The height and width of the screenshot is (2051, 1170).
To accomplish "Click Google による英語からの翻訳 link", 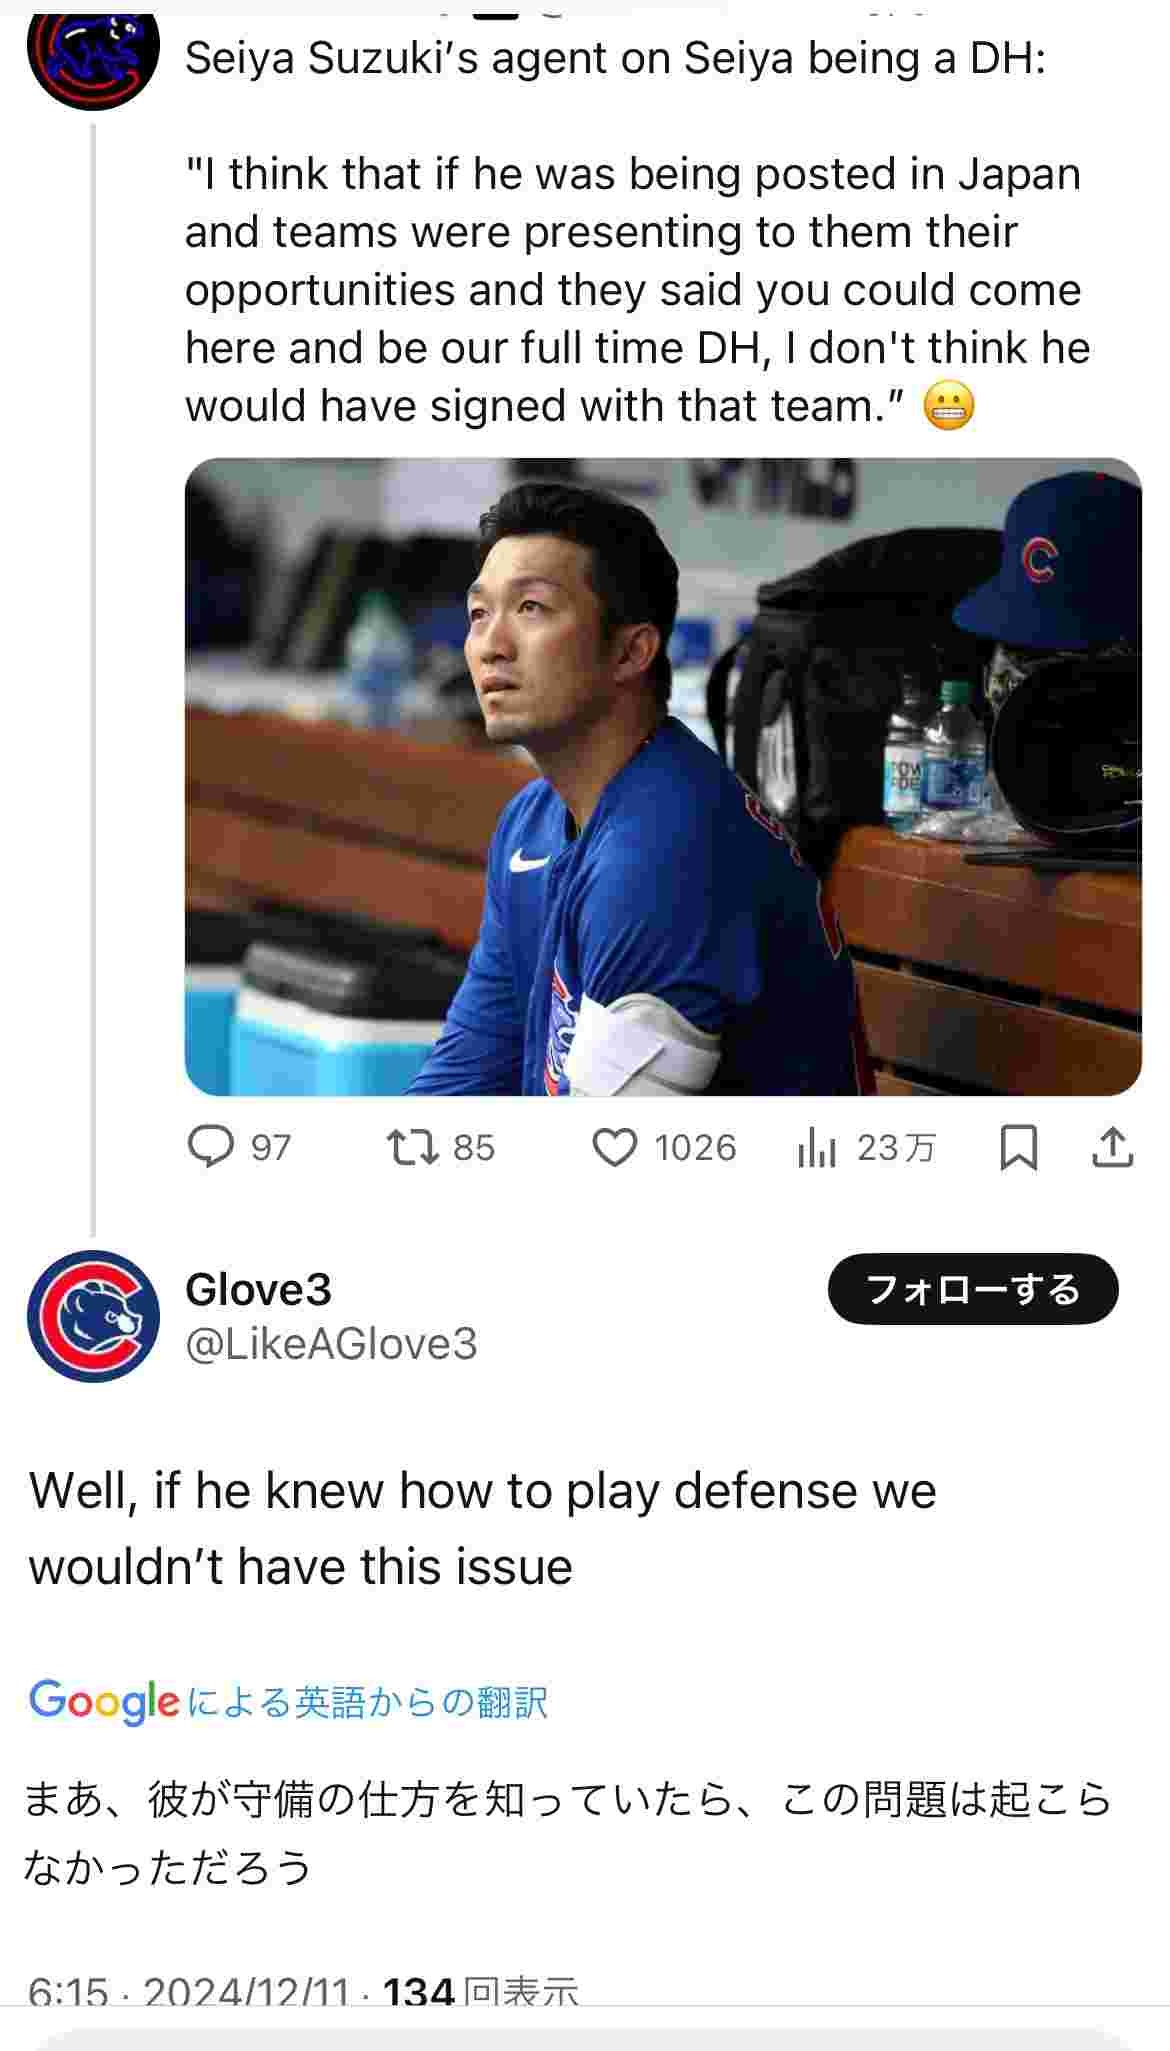I will (x=289, y=1701).
